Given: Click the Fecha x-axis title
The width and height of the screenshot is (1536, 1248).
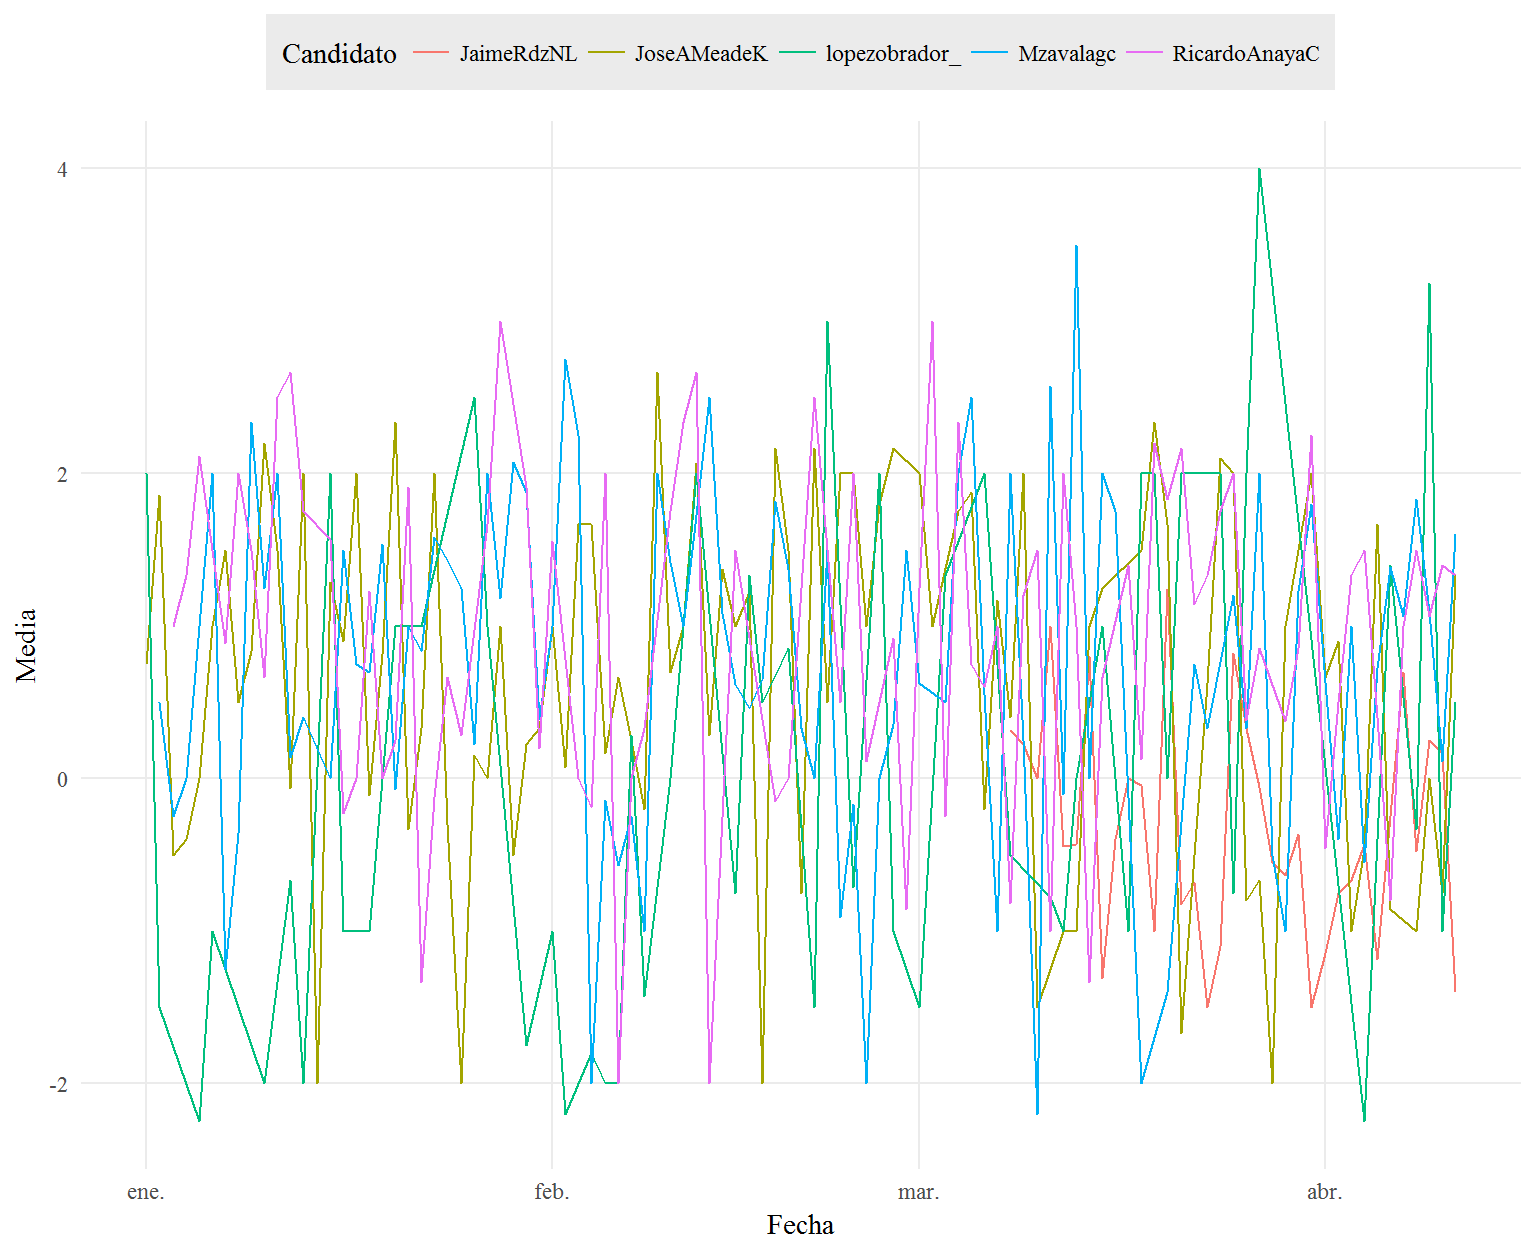Looking at the screenshot, I should point(800,1225).
